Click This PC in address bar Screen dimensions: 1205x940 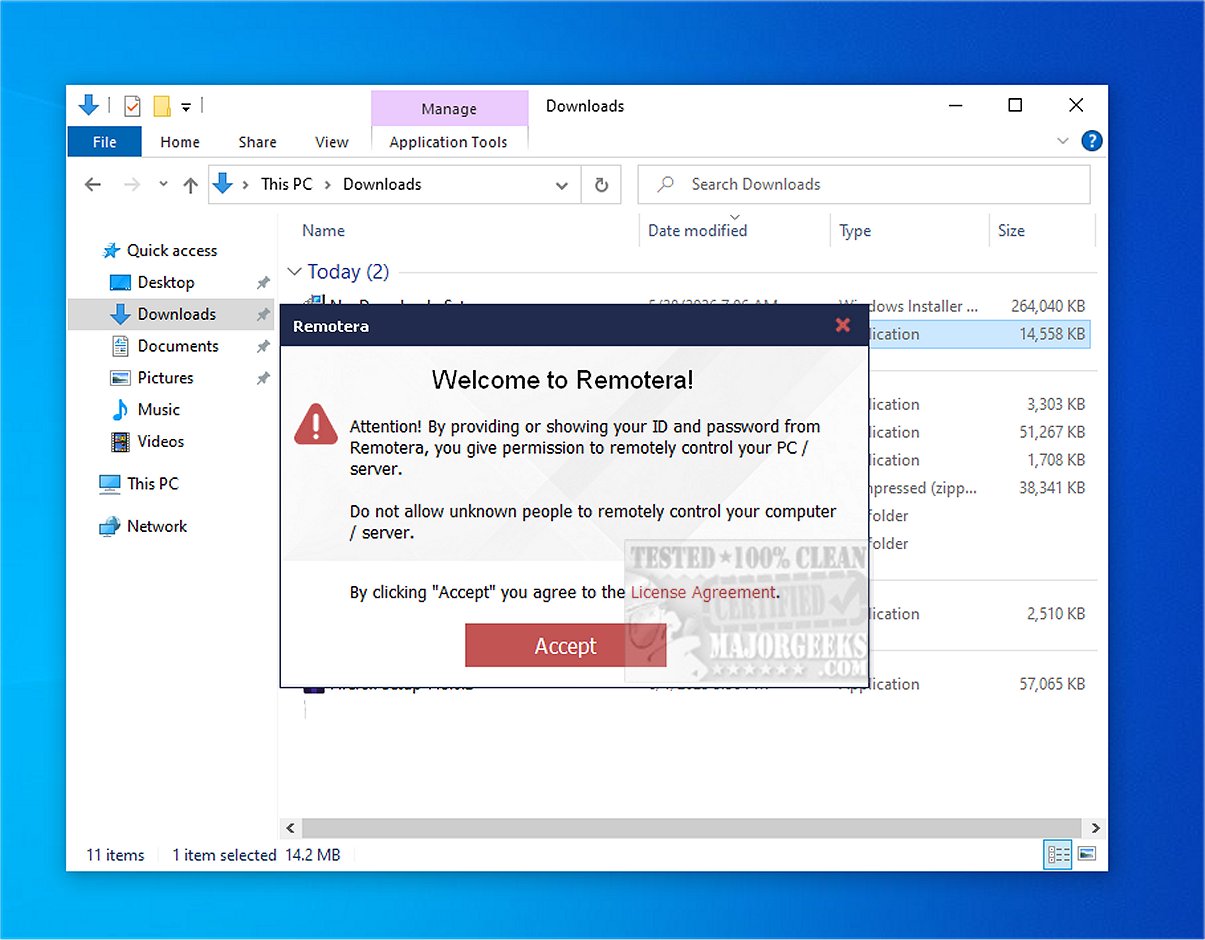tap(287, 184)
